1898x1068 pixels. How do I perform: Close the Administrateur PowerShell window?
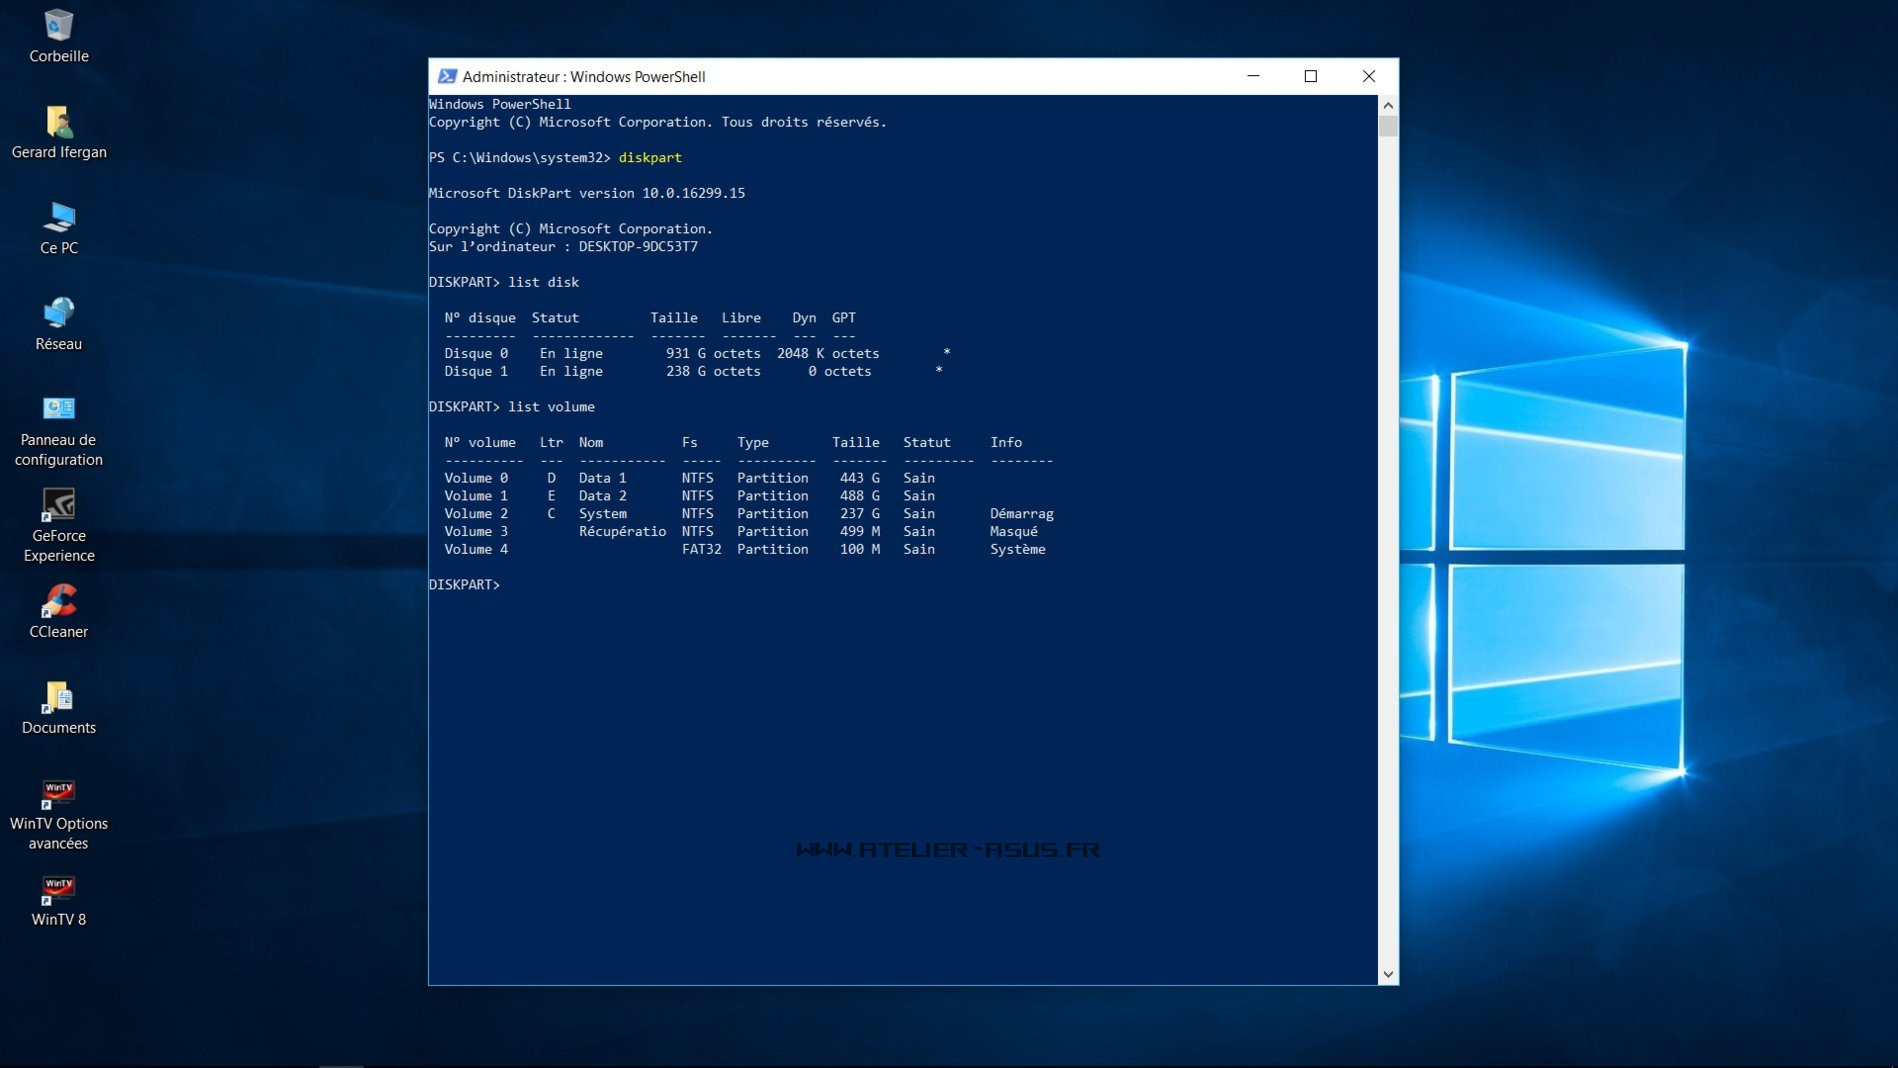[x=1369, y=77]
